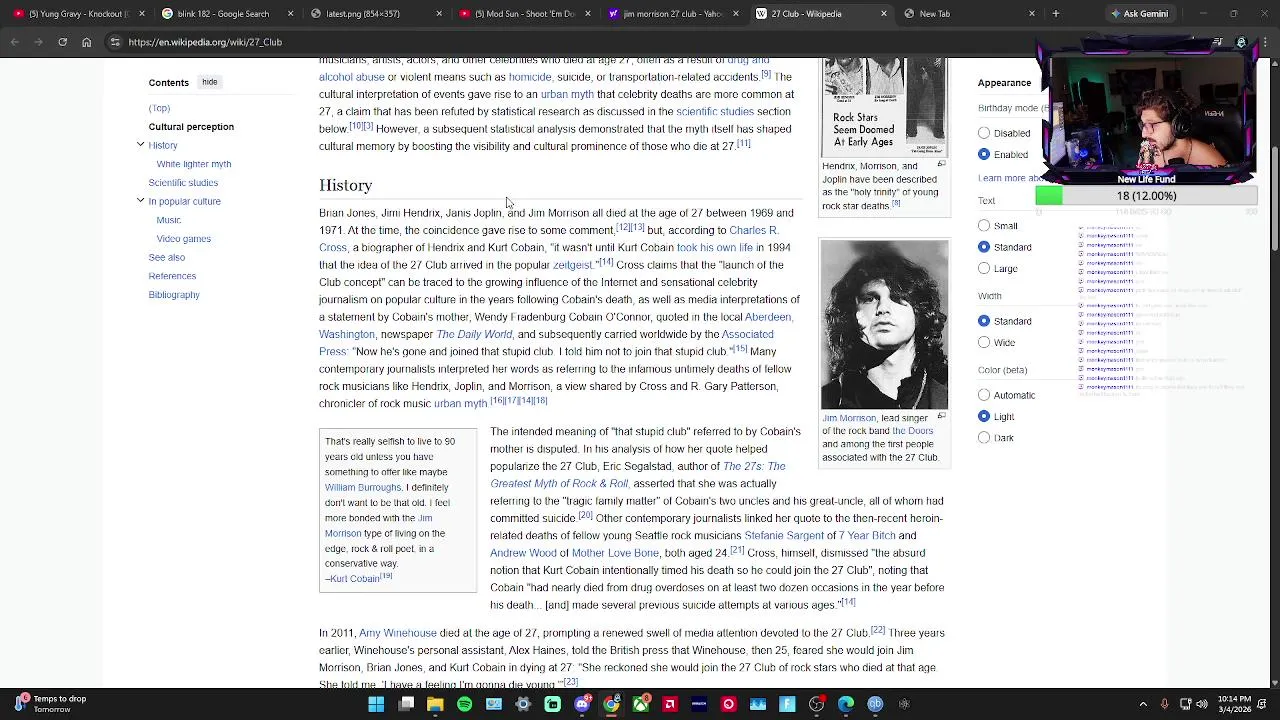1280x720 pixels.
Task: Enlarge the Rock Stars clipping caption icon
Action: pos(941,164)
